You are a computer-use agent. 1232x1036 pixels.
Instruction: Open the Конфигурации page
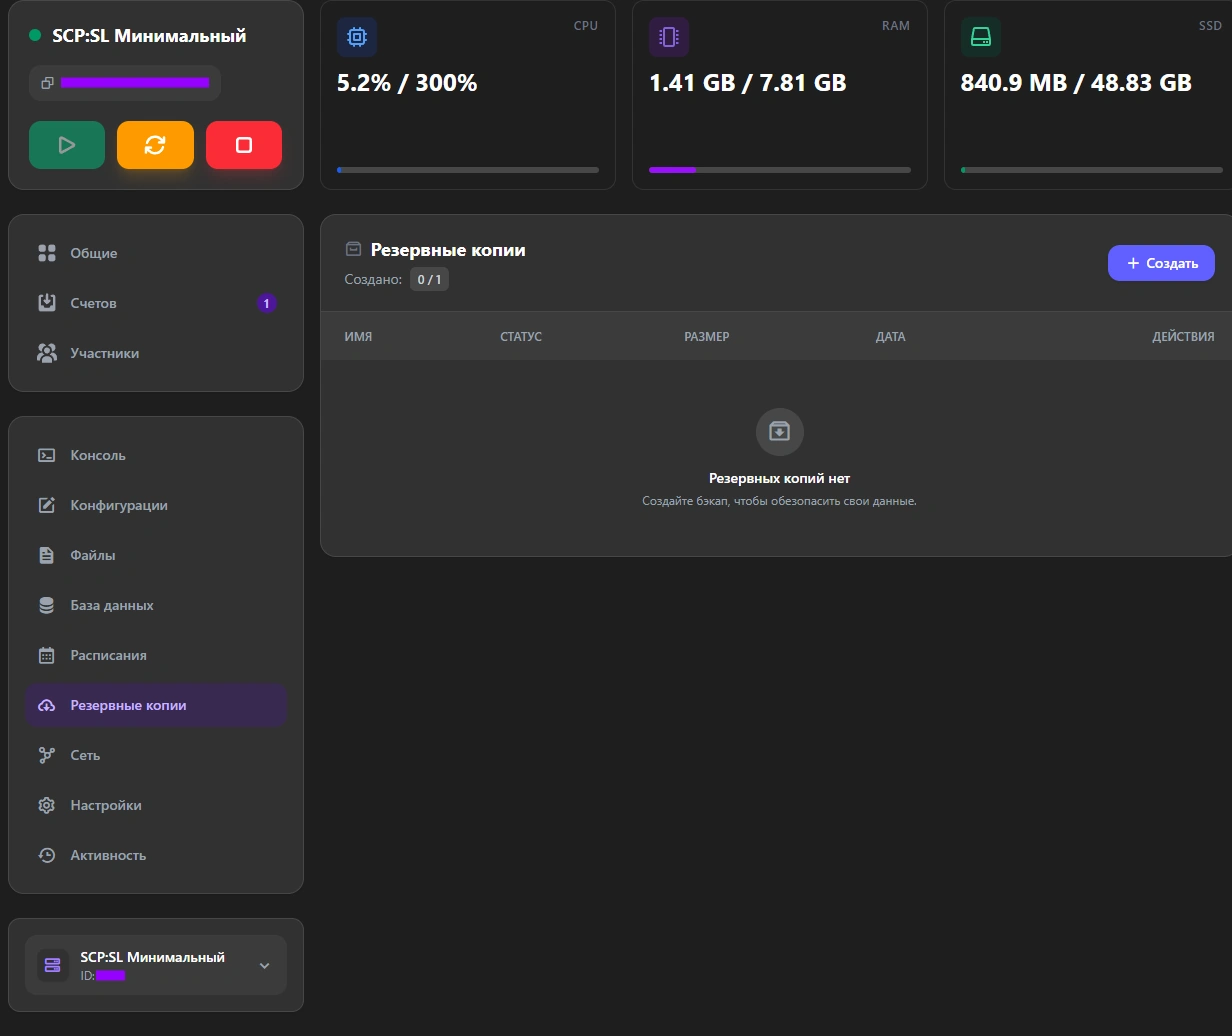click(x=156, y=505)
